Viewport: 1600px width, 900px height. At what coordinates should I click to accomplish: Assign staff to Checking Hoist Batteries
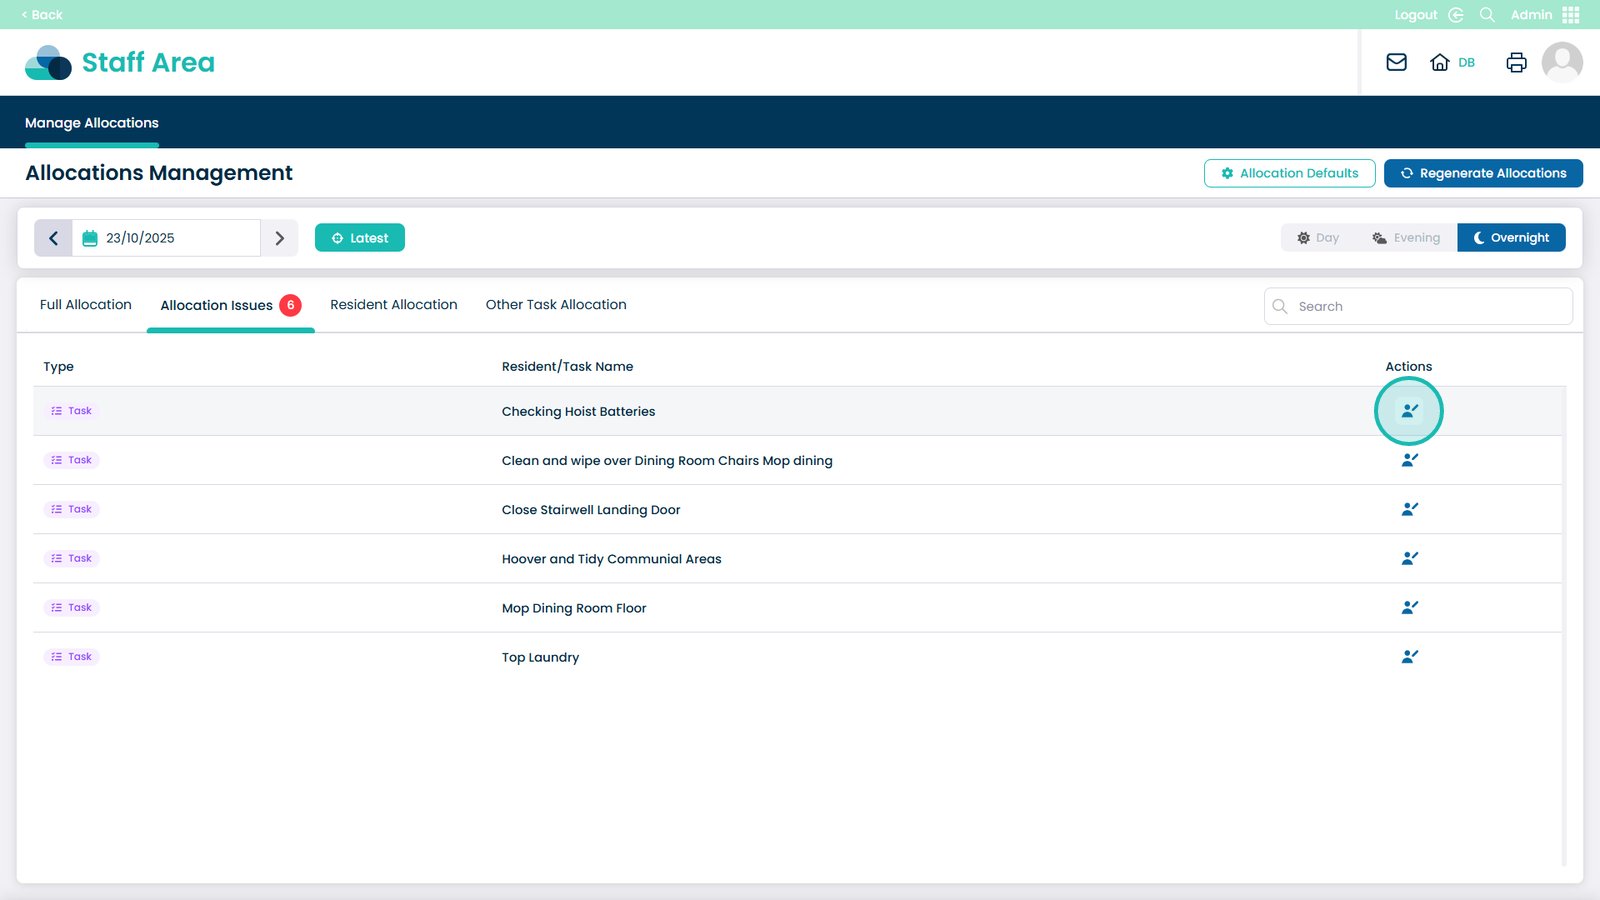point(1409,411)
